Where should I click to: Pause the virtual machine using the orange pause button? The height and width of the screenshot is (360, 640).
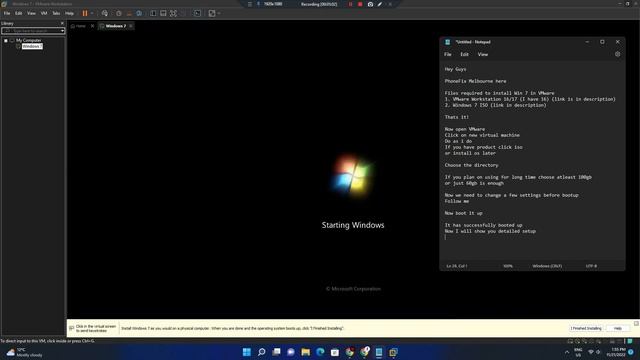pyautogui.click(x=85, y=13)
